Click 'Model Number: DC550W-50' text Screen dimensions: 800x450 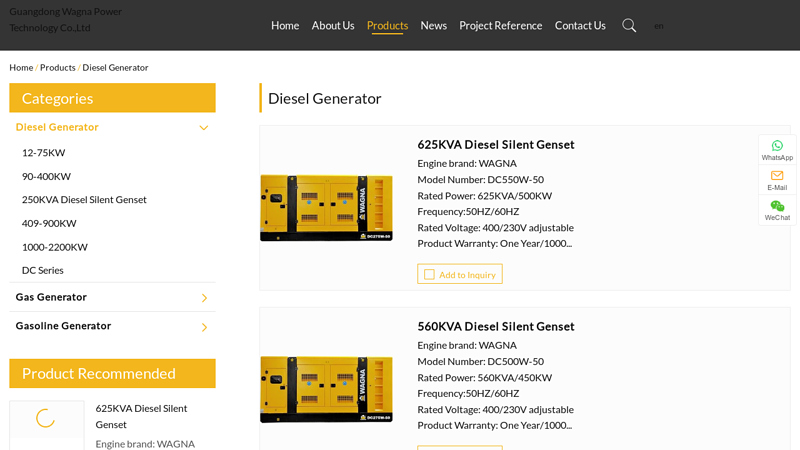pos(481,180)
